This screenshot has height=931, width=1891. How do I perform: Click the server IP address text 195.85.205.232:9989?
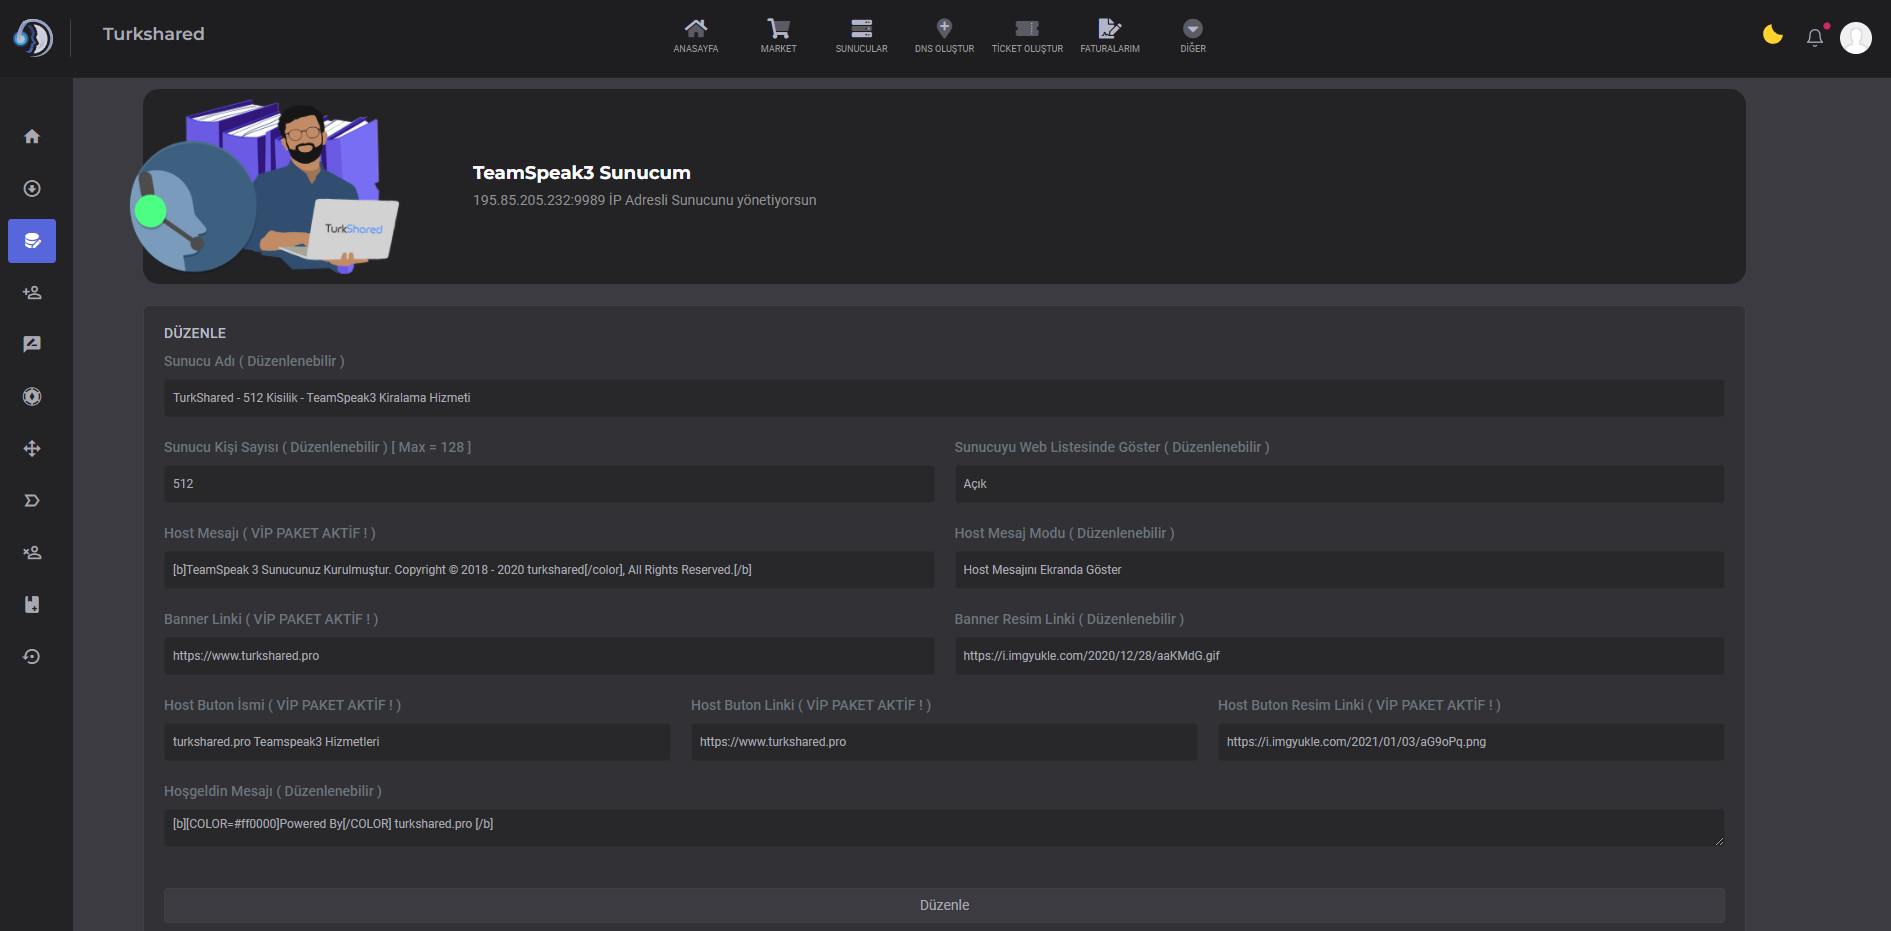539,200
